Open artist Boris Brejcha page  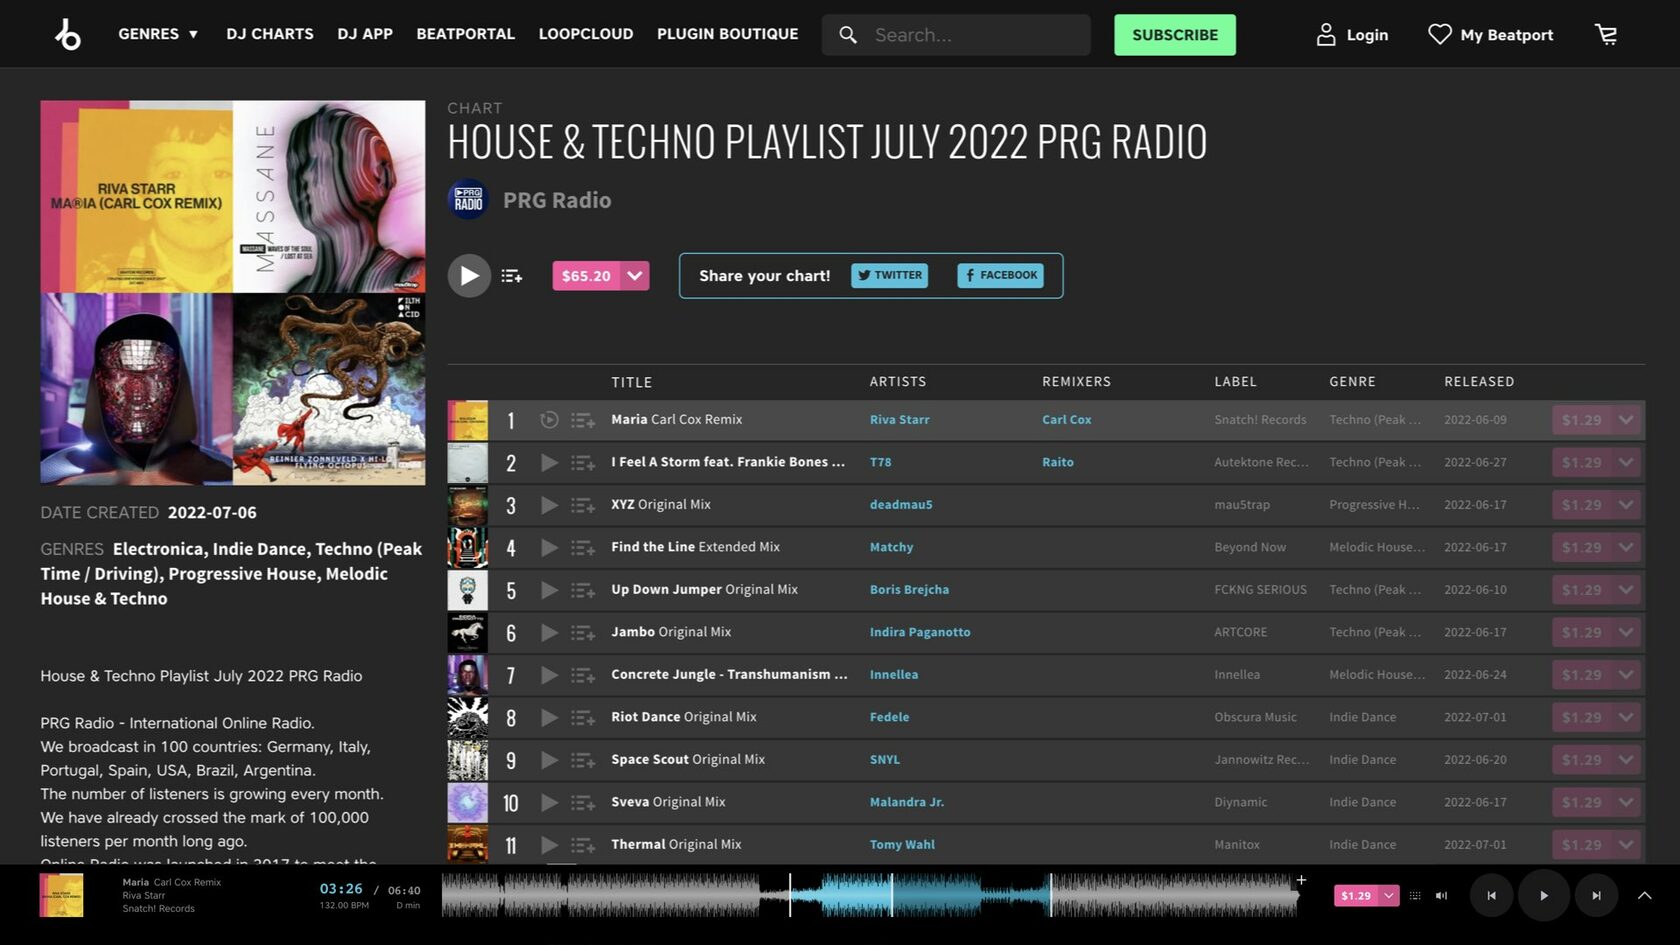tap(910, 590)
